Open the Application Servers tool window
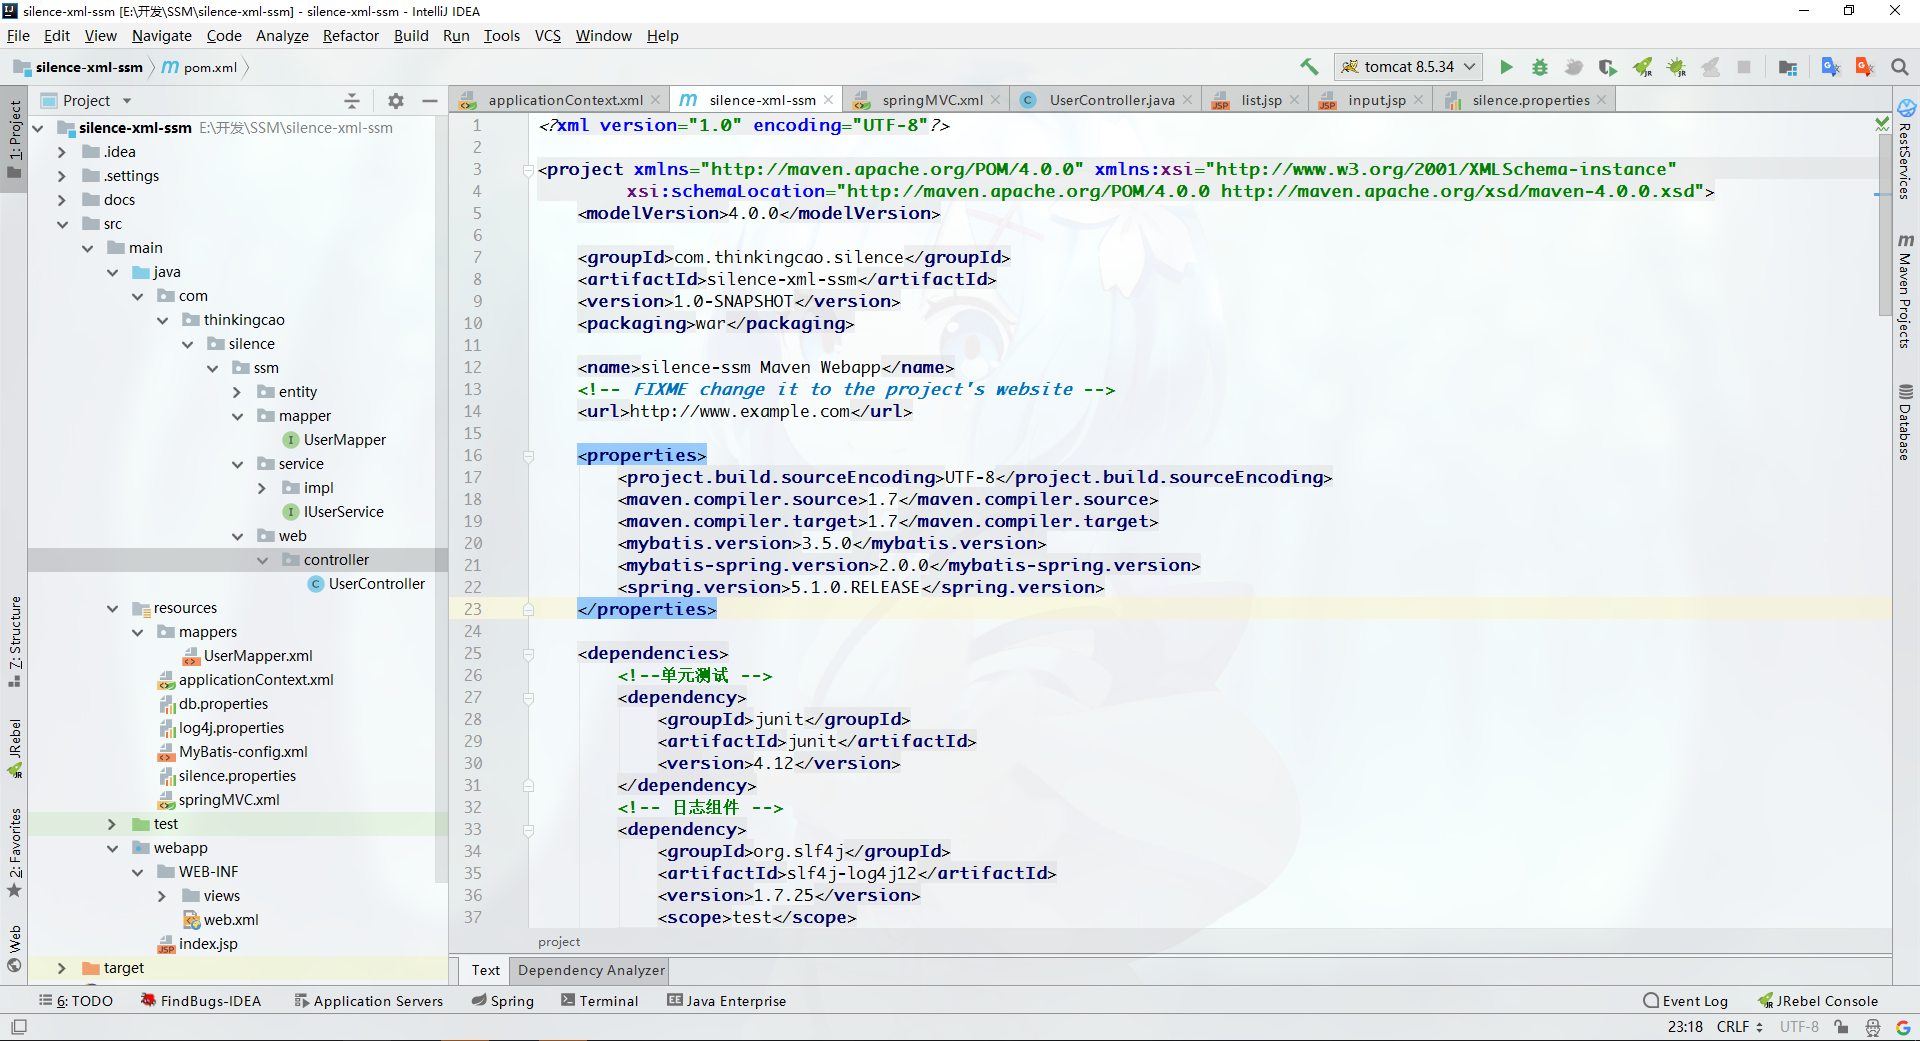The width and height of the screenshot is (1920, 1041). click(x=368, y=1001)
